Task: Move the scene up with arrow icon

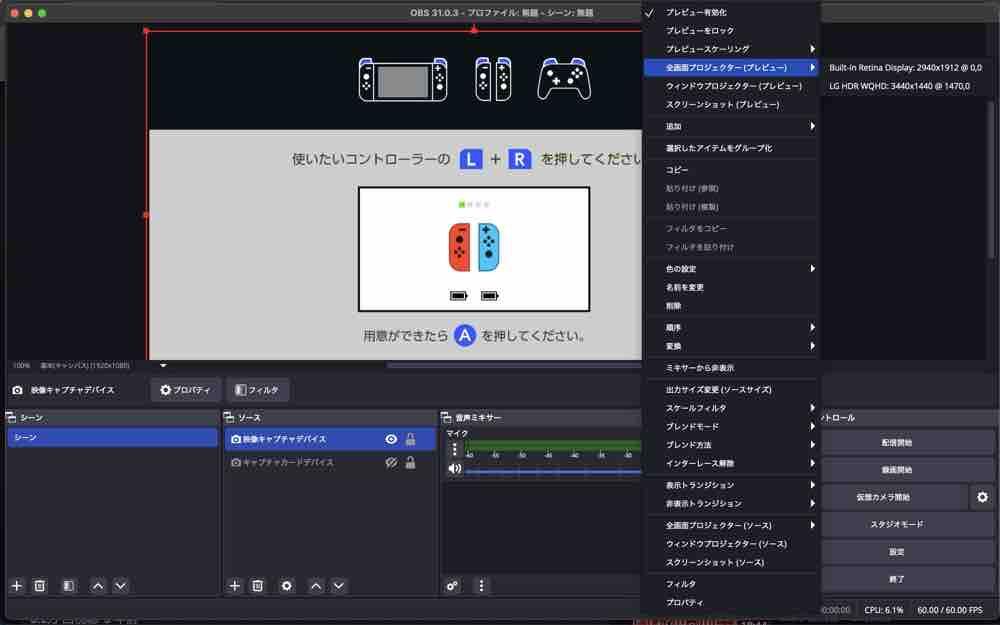Action: tap(98, 585)
